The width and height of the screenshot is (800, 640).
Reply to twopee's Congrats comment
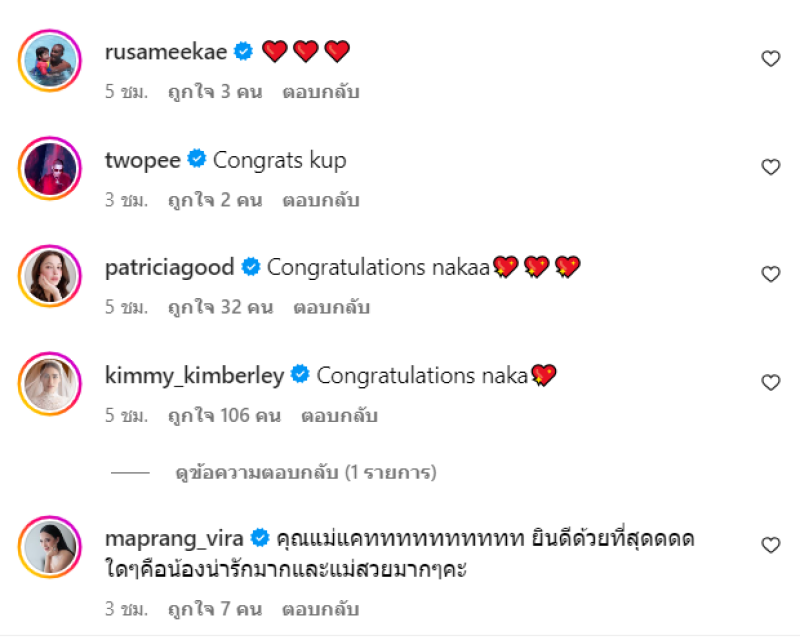coord(320,200)
